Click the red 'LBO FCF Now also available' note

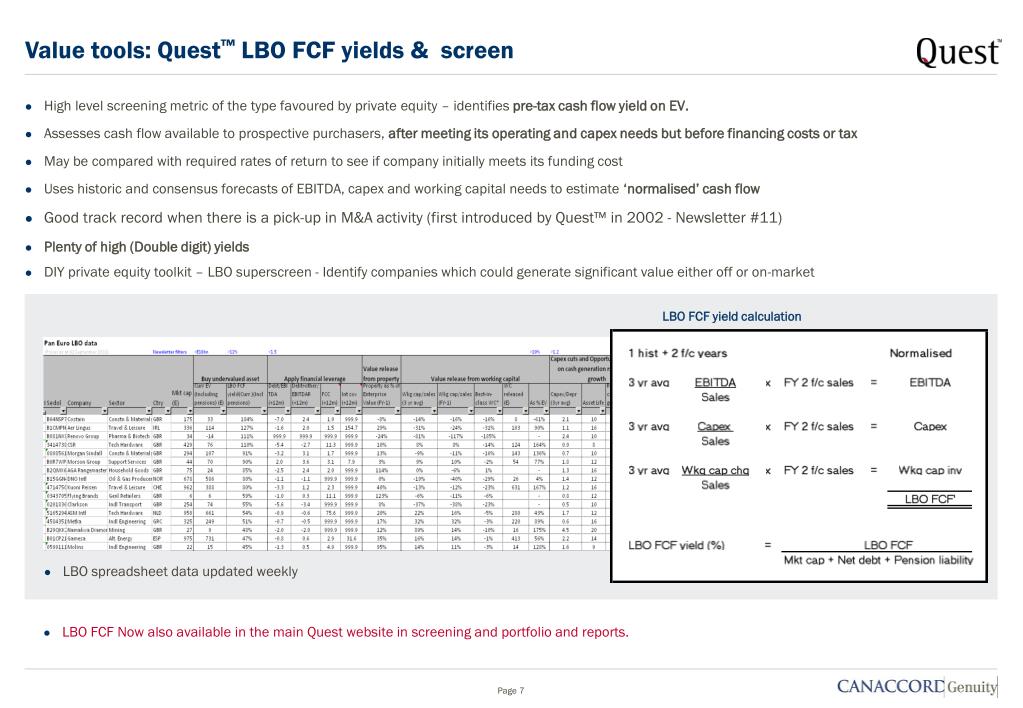click(345, 632)
